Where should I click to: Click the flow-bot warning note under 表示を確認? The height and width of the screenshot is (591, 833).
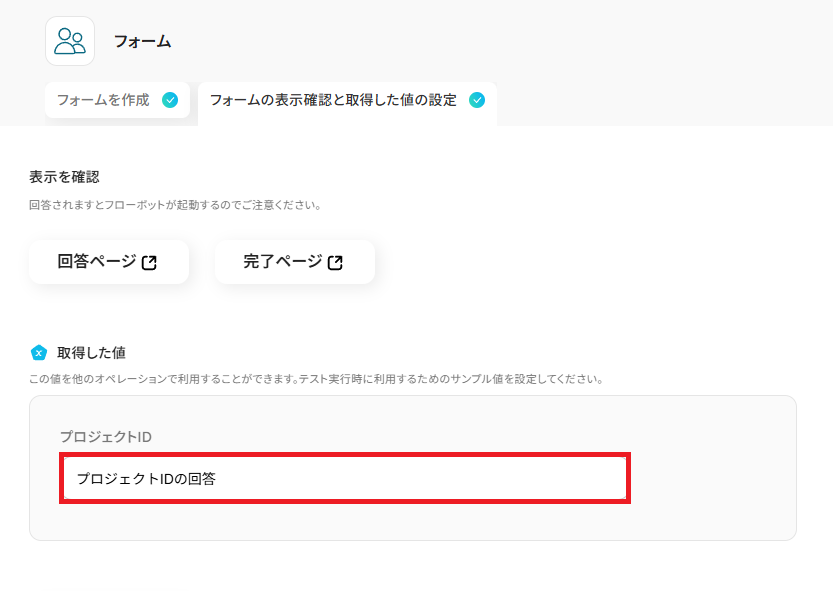pyautogui.click(x=175, y=205)
